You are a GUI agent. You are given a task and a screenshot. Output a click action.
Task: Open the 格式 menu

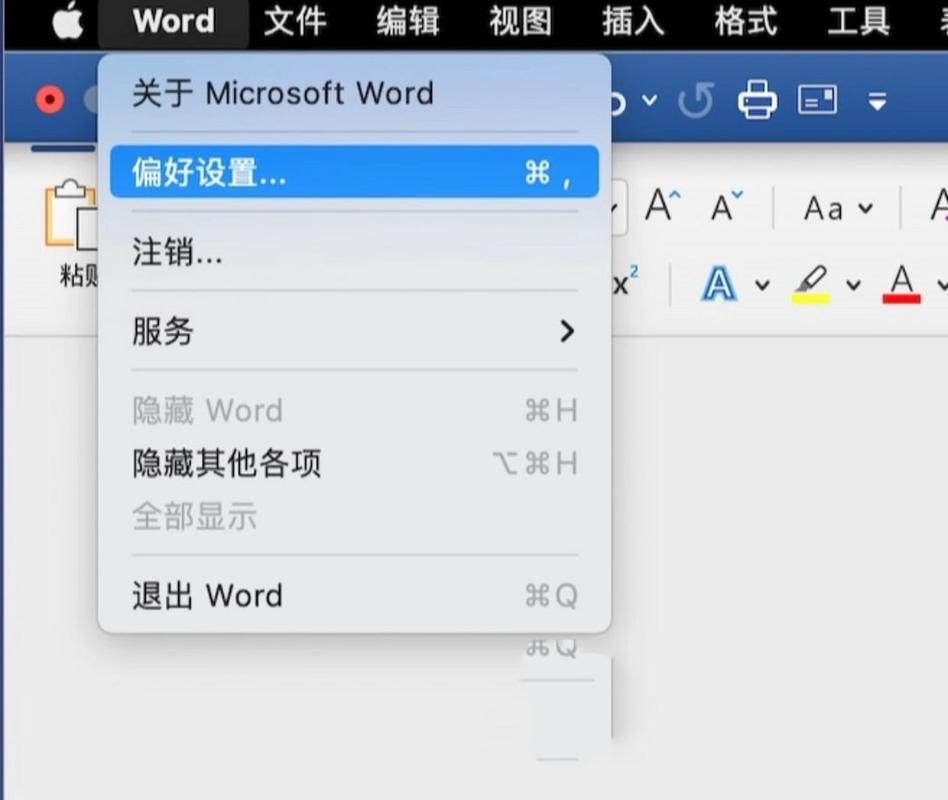(746, 21)
